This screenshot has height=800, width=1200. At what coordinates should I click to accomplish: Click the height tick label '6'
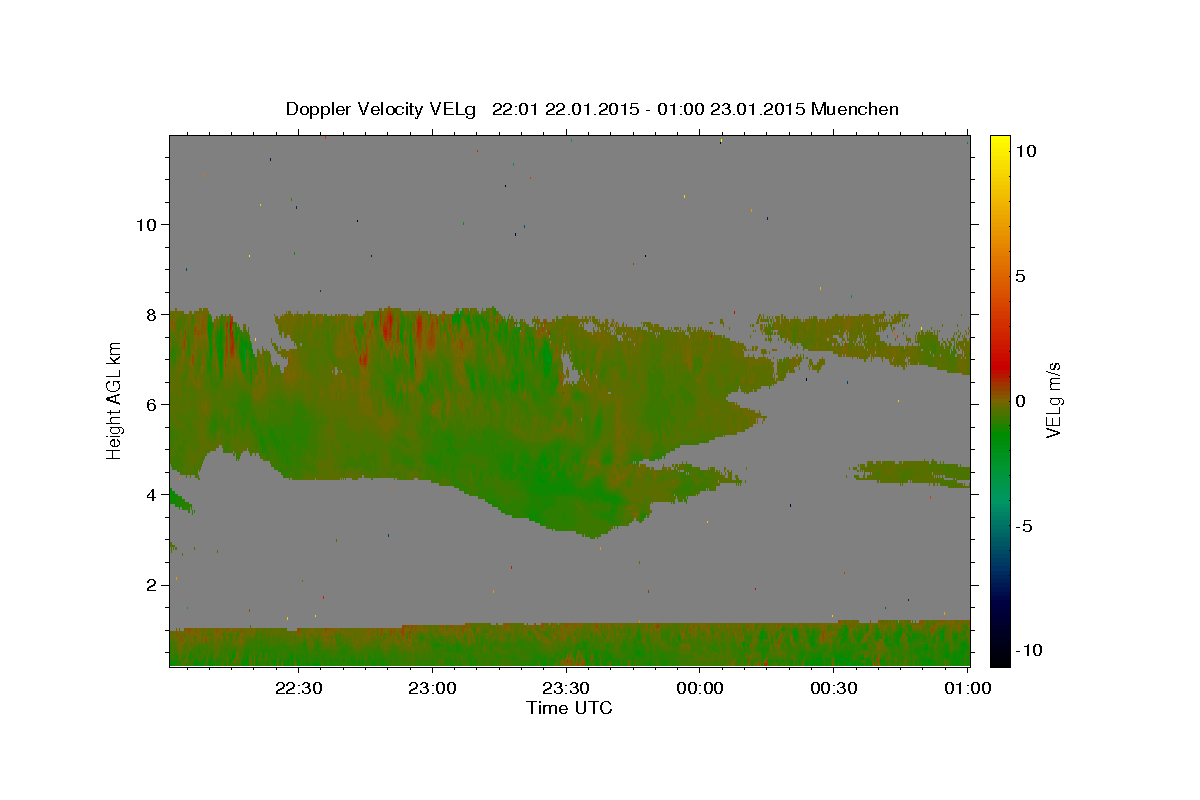(x=152, y=404)
